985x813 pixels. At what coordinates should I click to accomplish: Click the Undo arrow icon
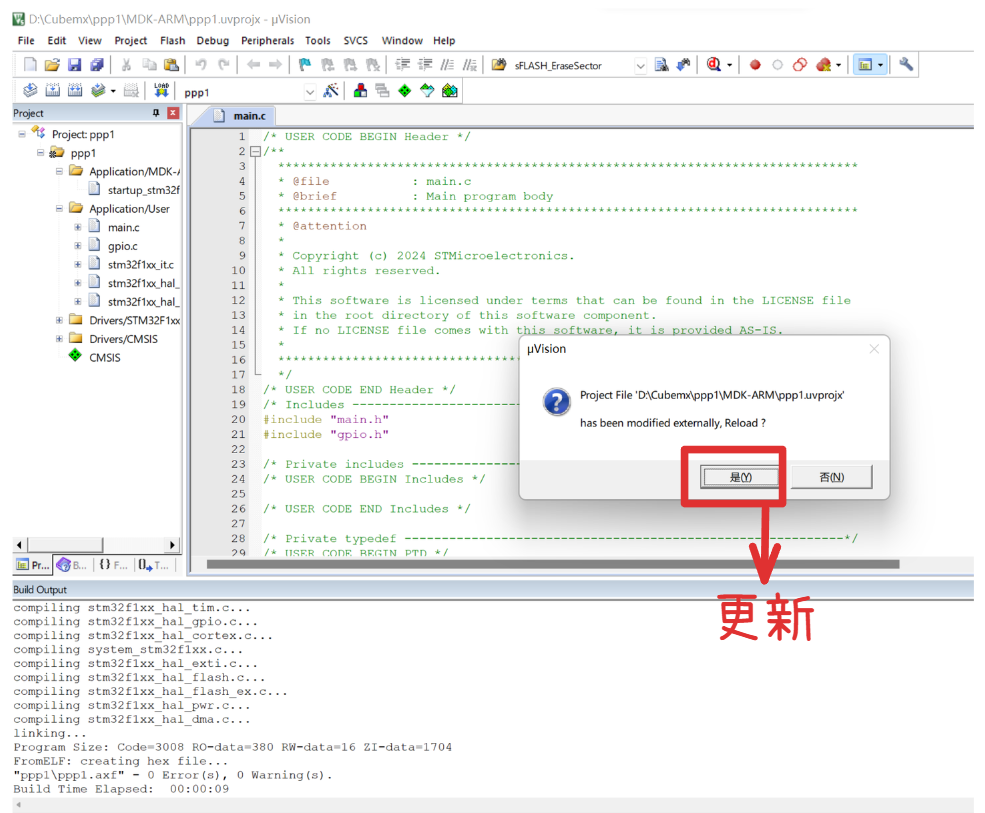200,65
